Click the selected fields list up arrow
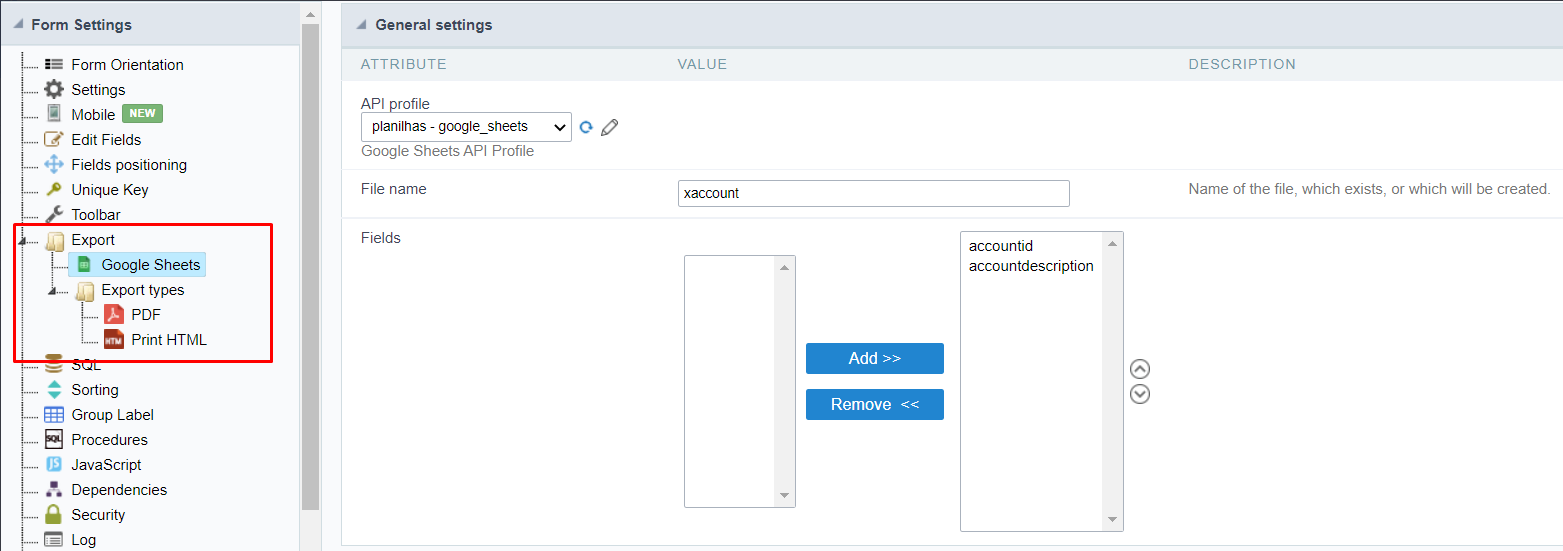The image size is (1563, 551). (1113, 243)
